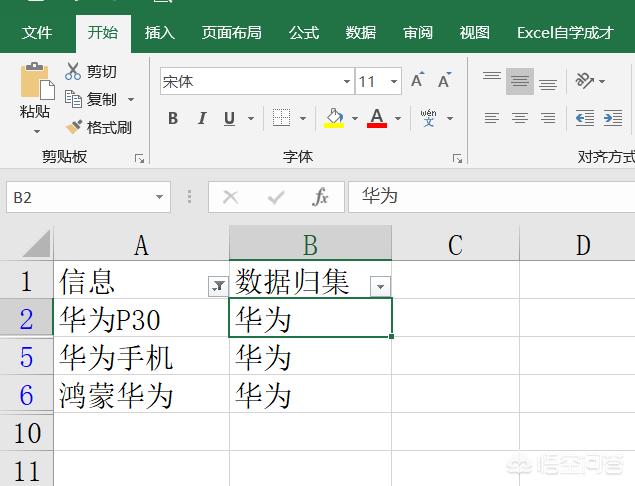Switch to the 视图 ribbon tab
The image size is (635, 486).
(x=475, y=33)
